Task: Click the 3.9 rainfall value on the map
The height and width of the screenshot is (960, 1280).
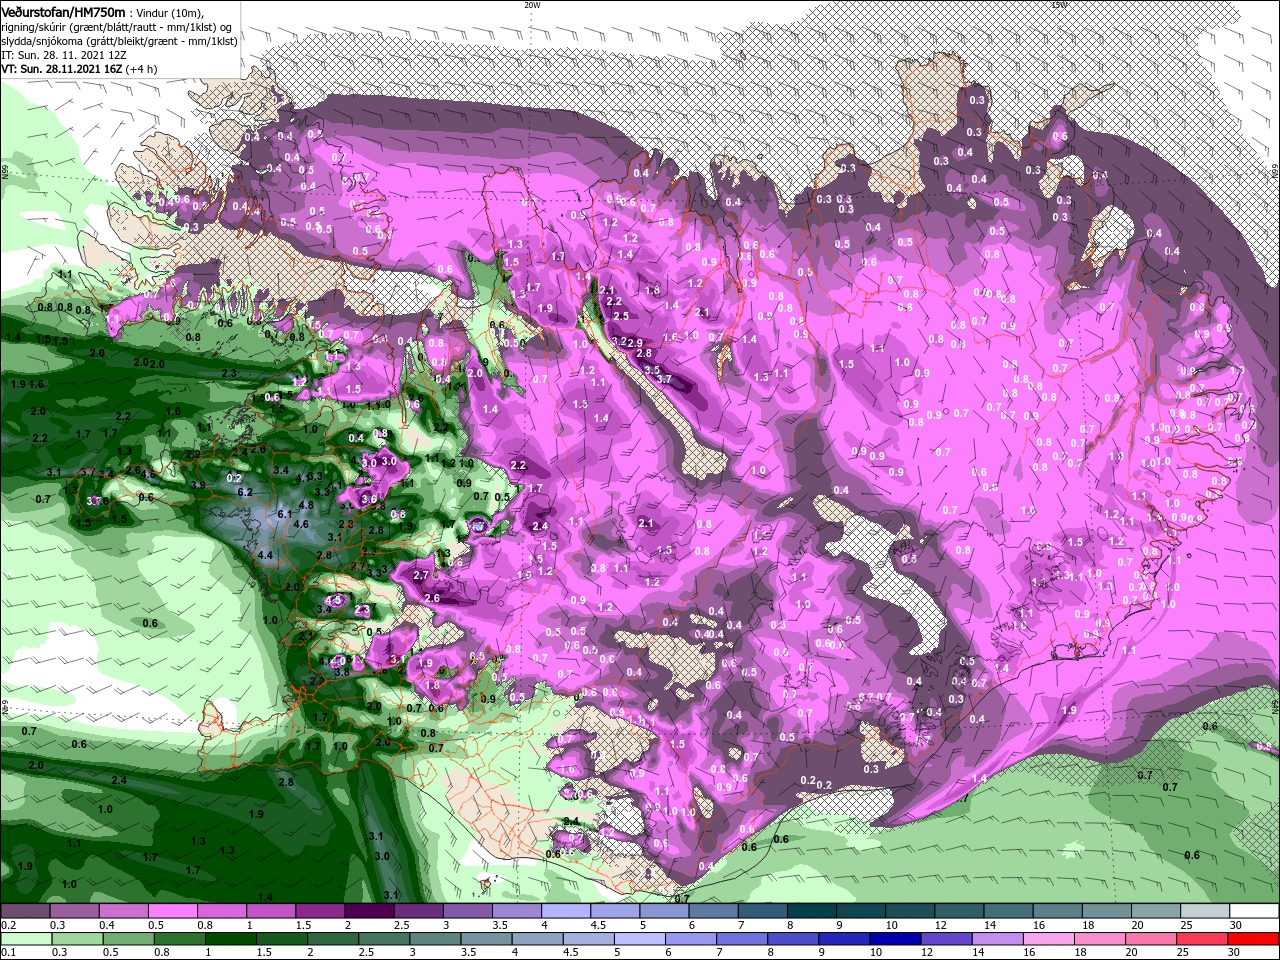Action: point(198,485)
